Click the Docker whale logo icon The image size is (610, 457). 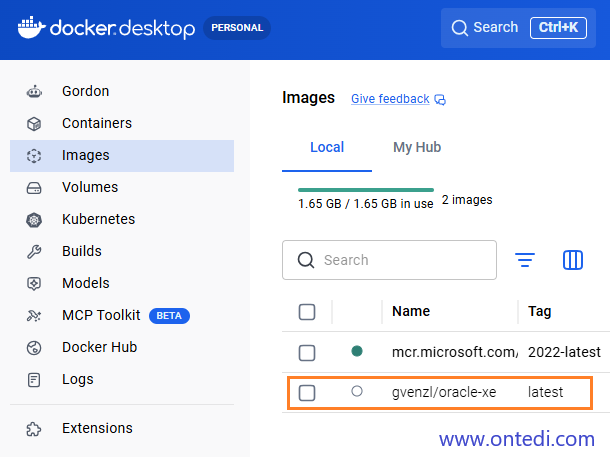31,28
